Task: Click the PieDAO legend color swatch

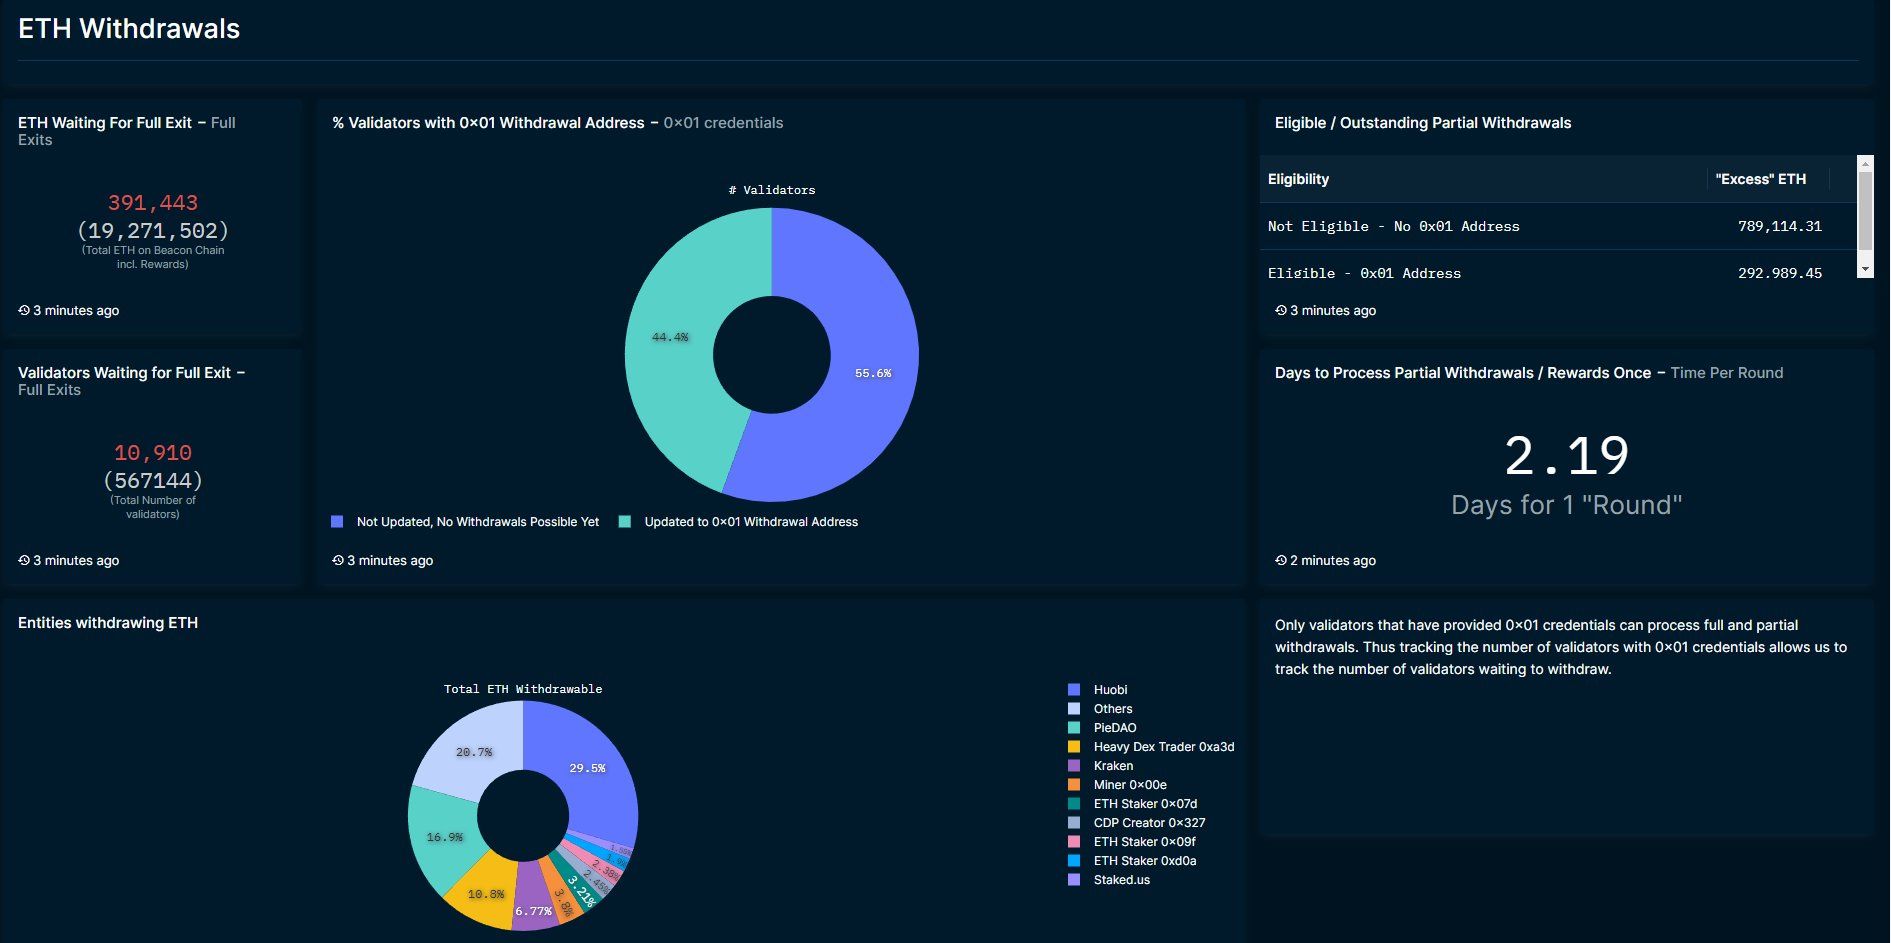Action: pos(1074,728)
